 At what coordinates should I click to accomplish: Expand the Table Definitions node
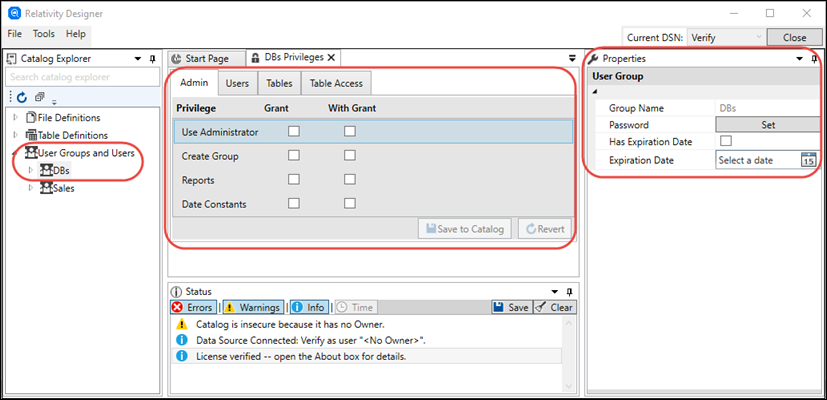click(15, 135)
